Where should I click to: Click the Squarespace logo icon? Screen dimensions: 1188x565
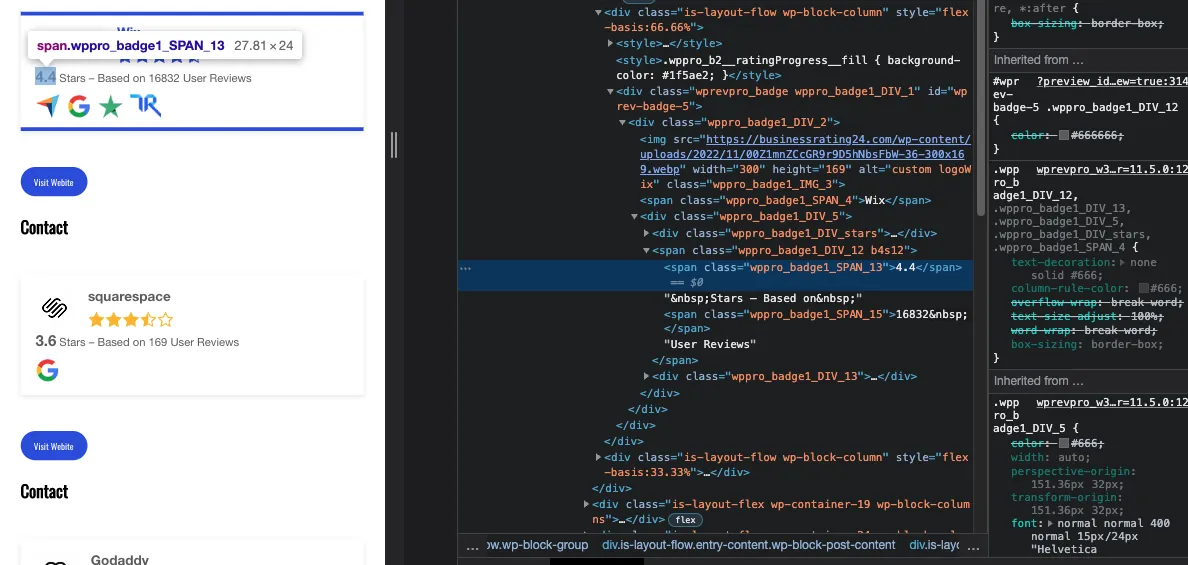click(55, 308)
